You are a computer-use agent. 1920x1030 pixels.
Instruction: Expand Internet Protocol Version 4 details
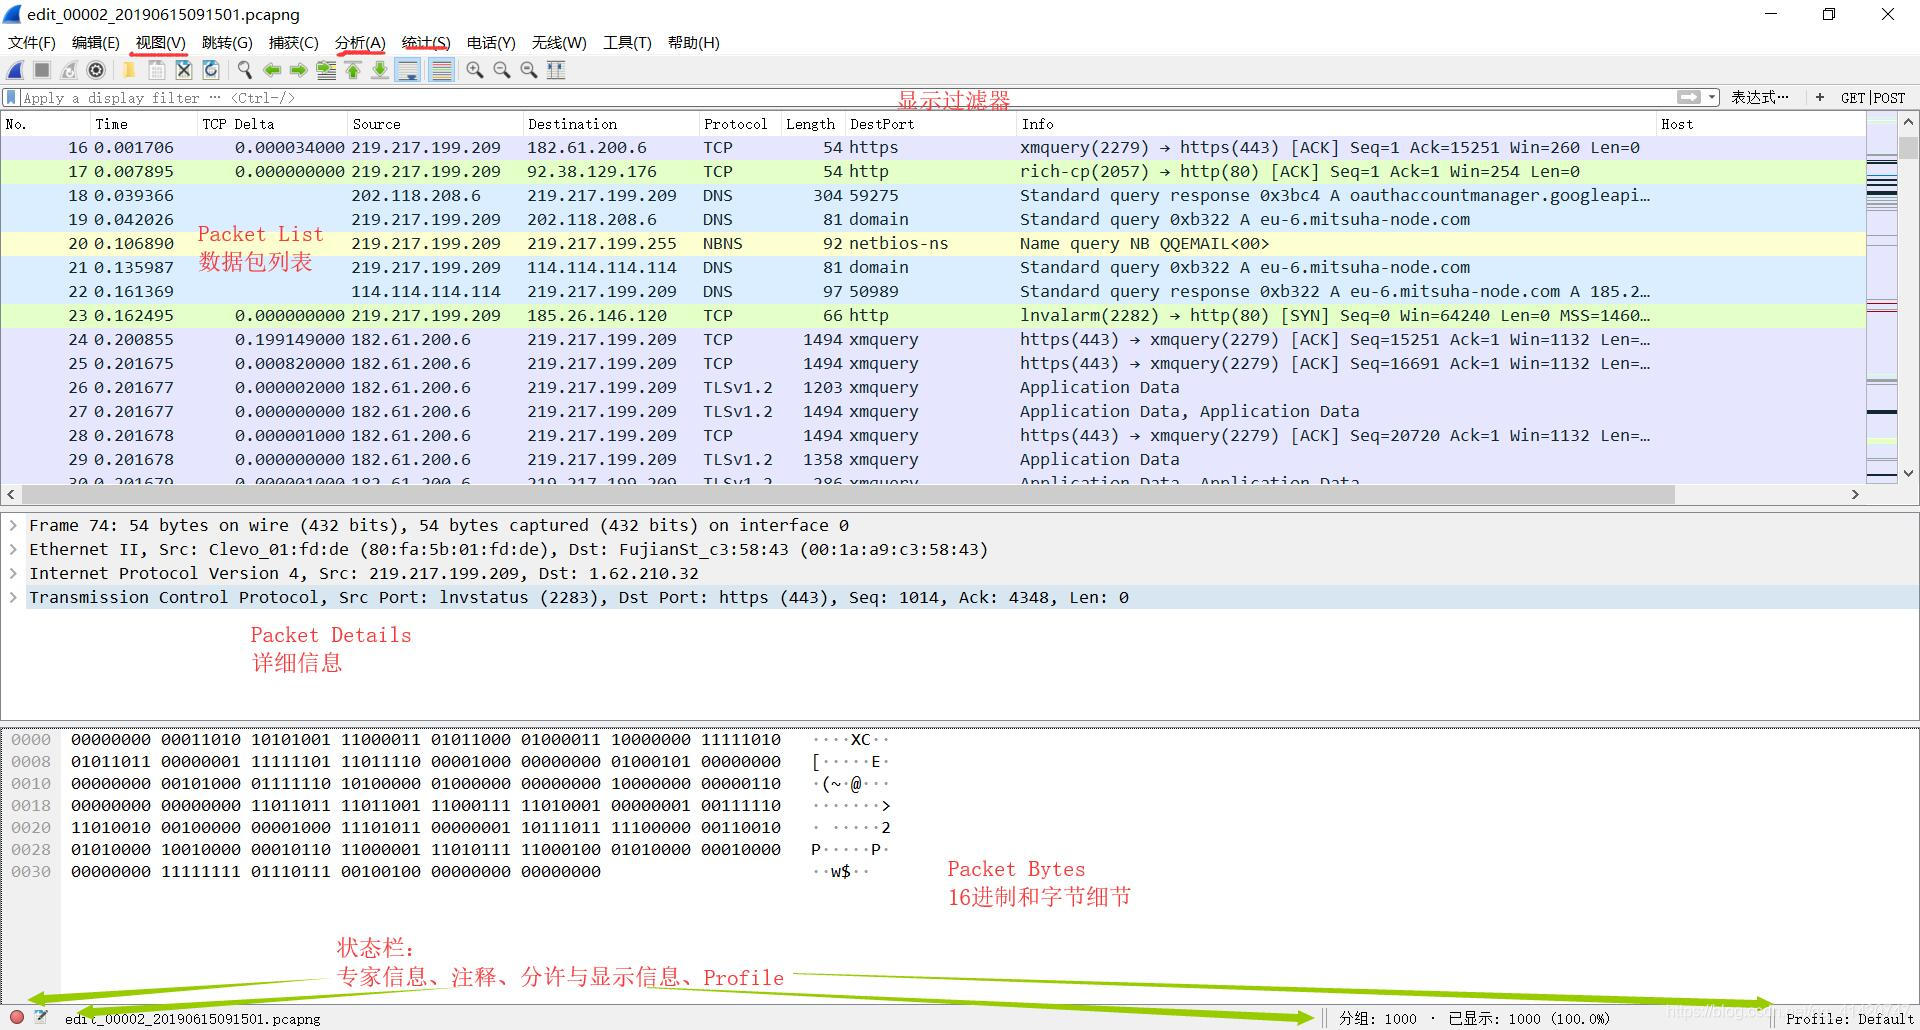pos(13,573)
